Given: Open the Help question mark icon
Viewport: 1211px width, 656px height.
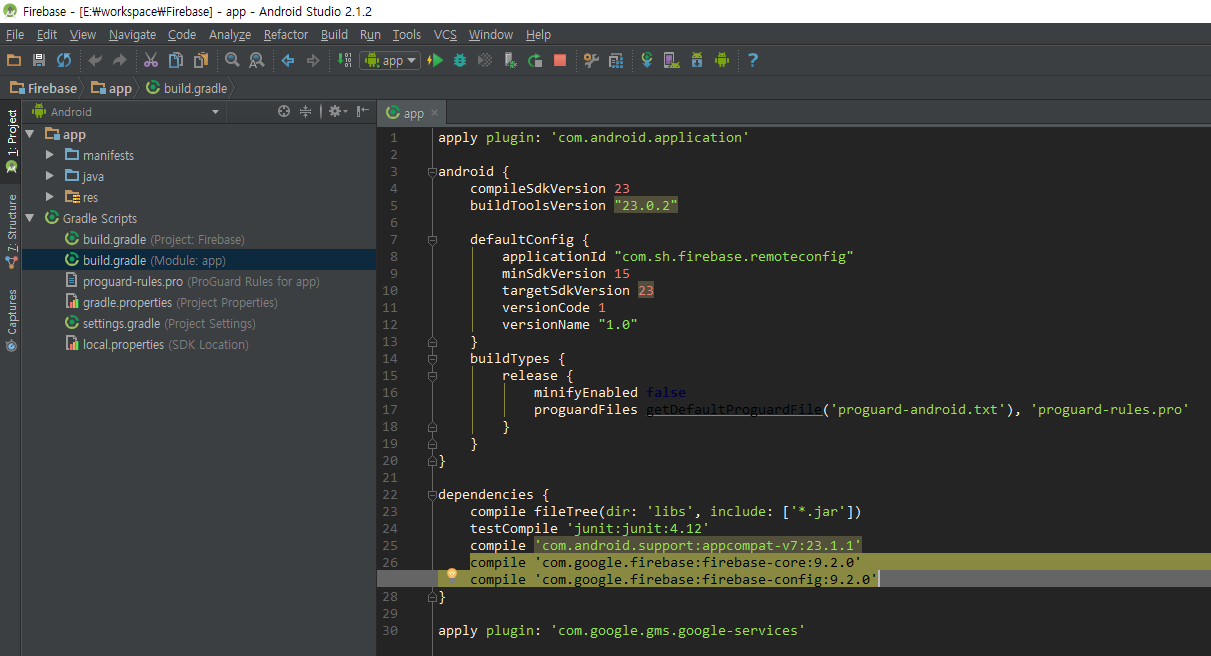Looking at the screenshot, I should point(753,60).
